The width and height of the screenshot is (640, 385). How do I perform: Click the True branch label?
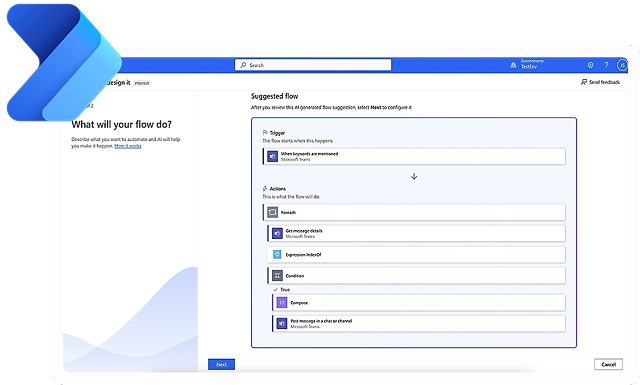click(x=285, y=289)
